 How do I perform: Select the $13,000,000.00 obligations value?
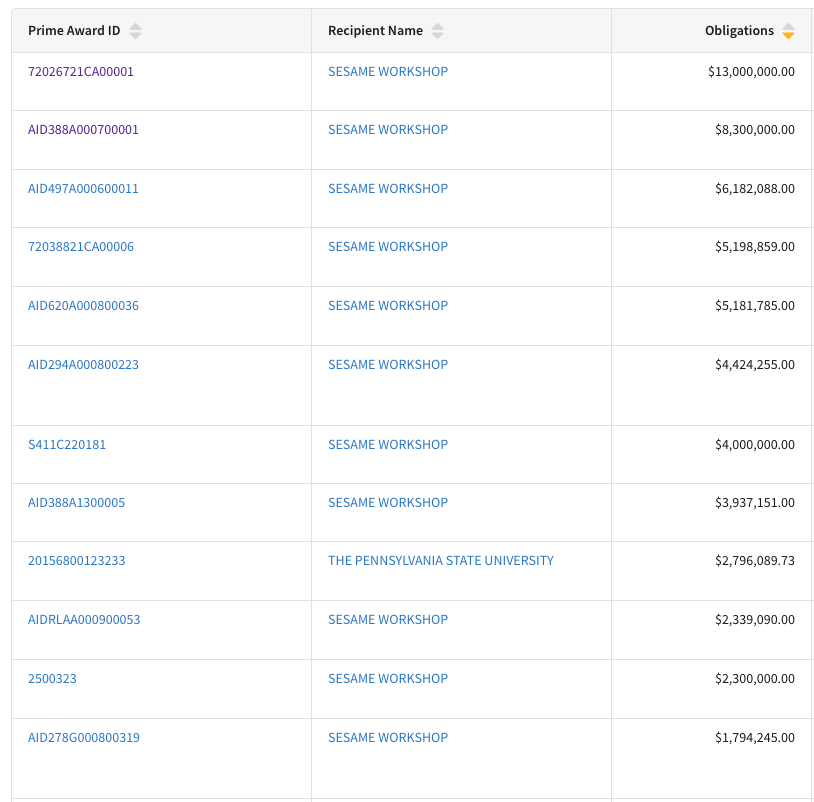751,72
